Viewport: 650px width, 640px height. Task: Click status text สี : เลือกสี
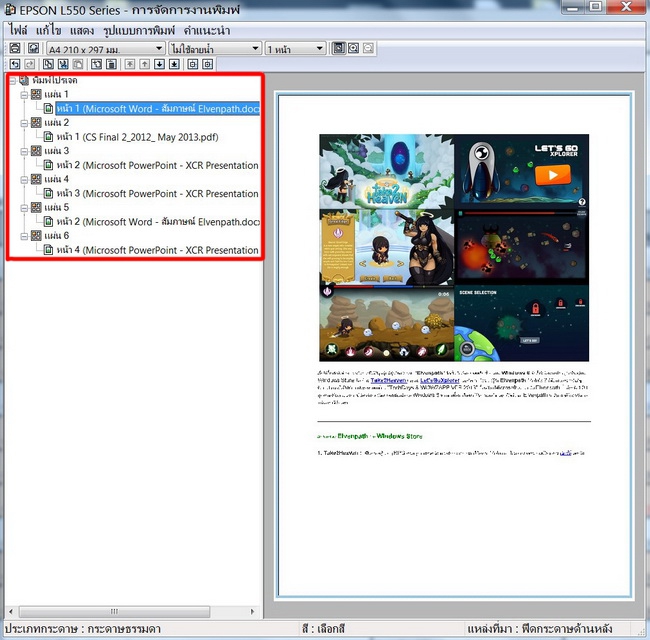(x=323, y=629)
